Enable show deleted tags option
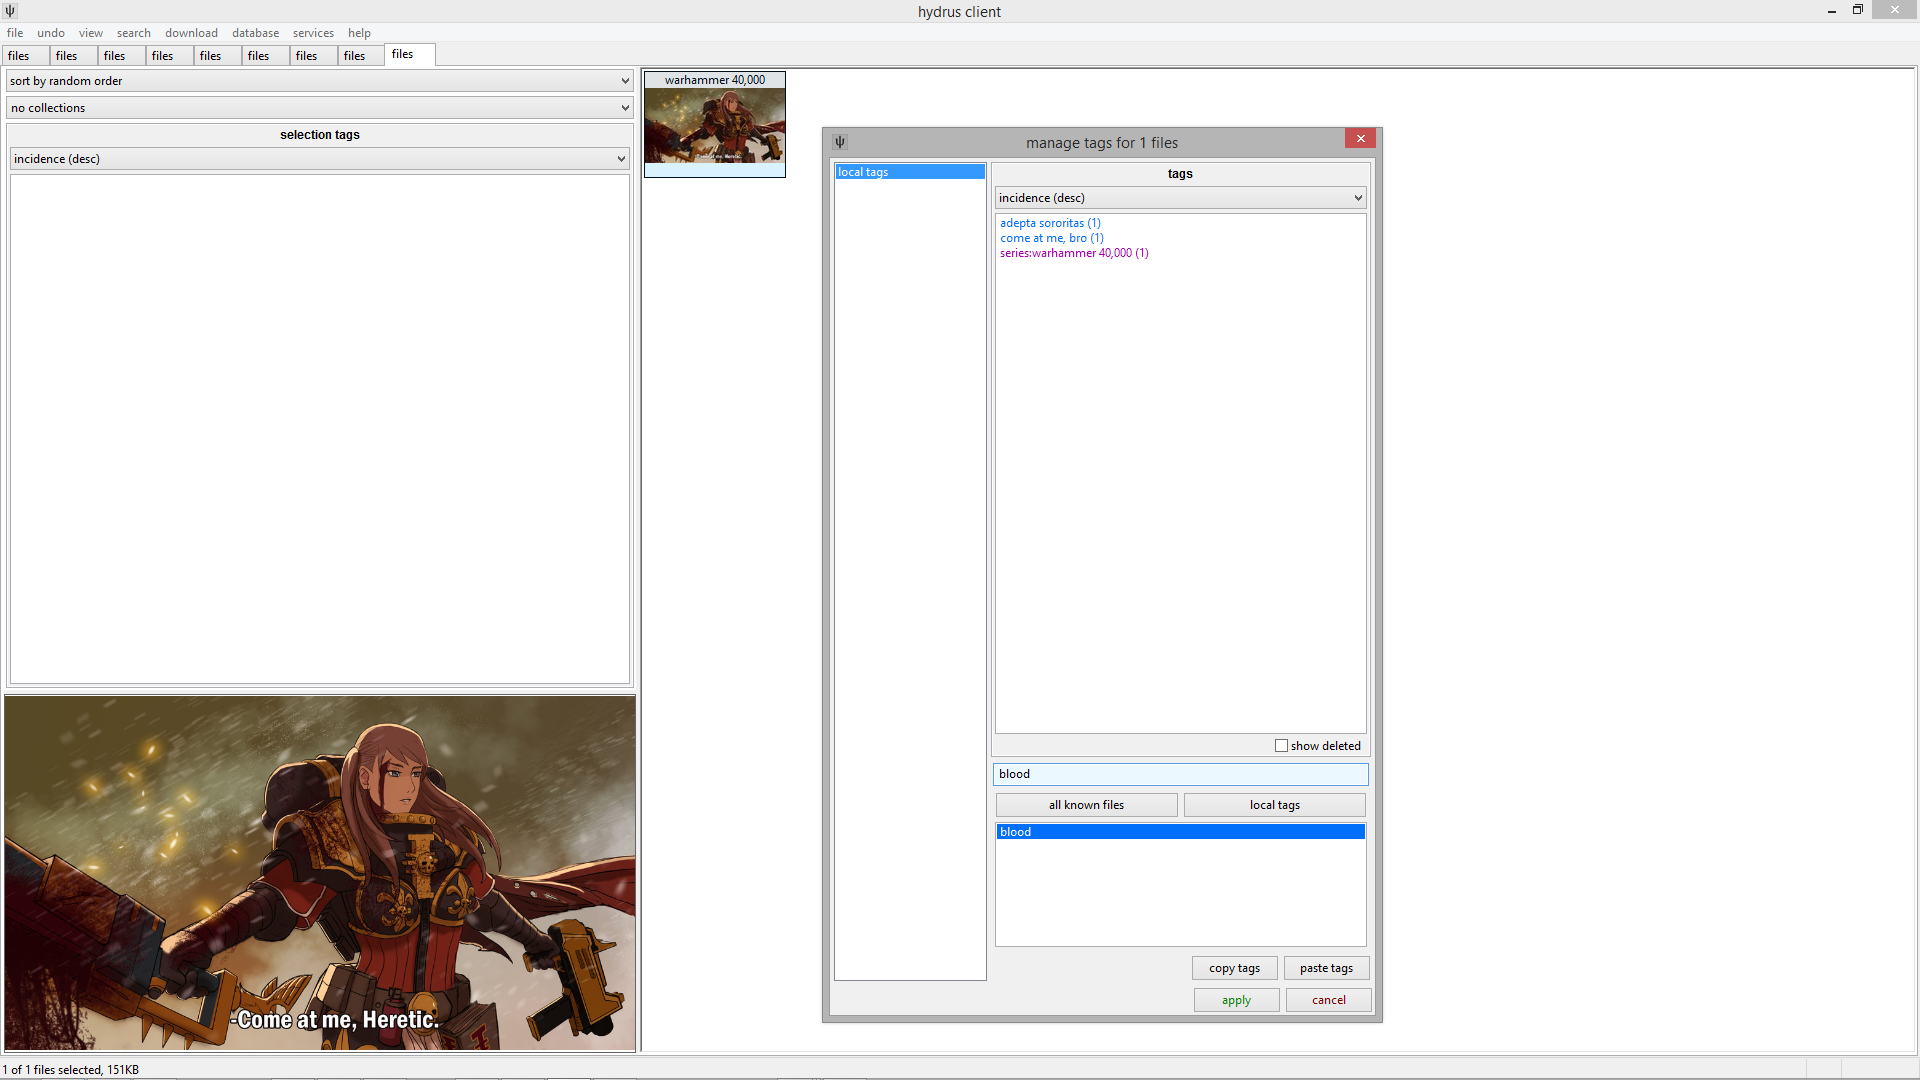 click(1279, 745)
